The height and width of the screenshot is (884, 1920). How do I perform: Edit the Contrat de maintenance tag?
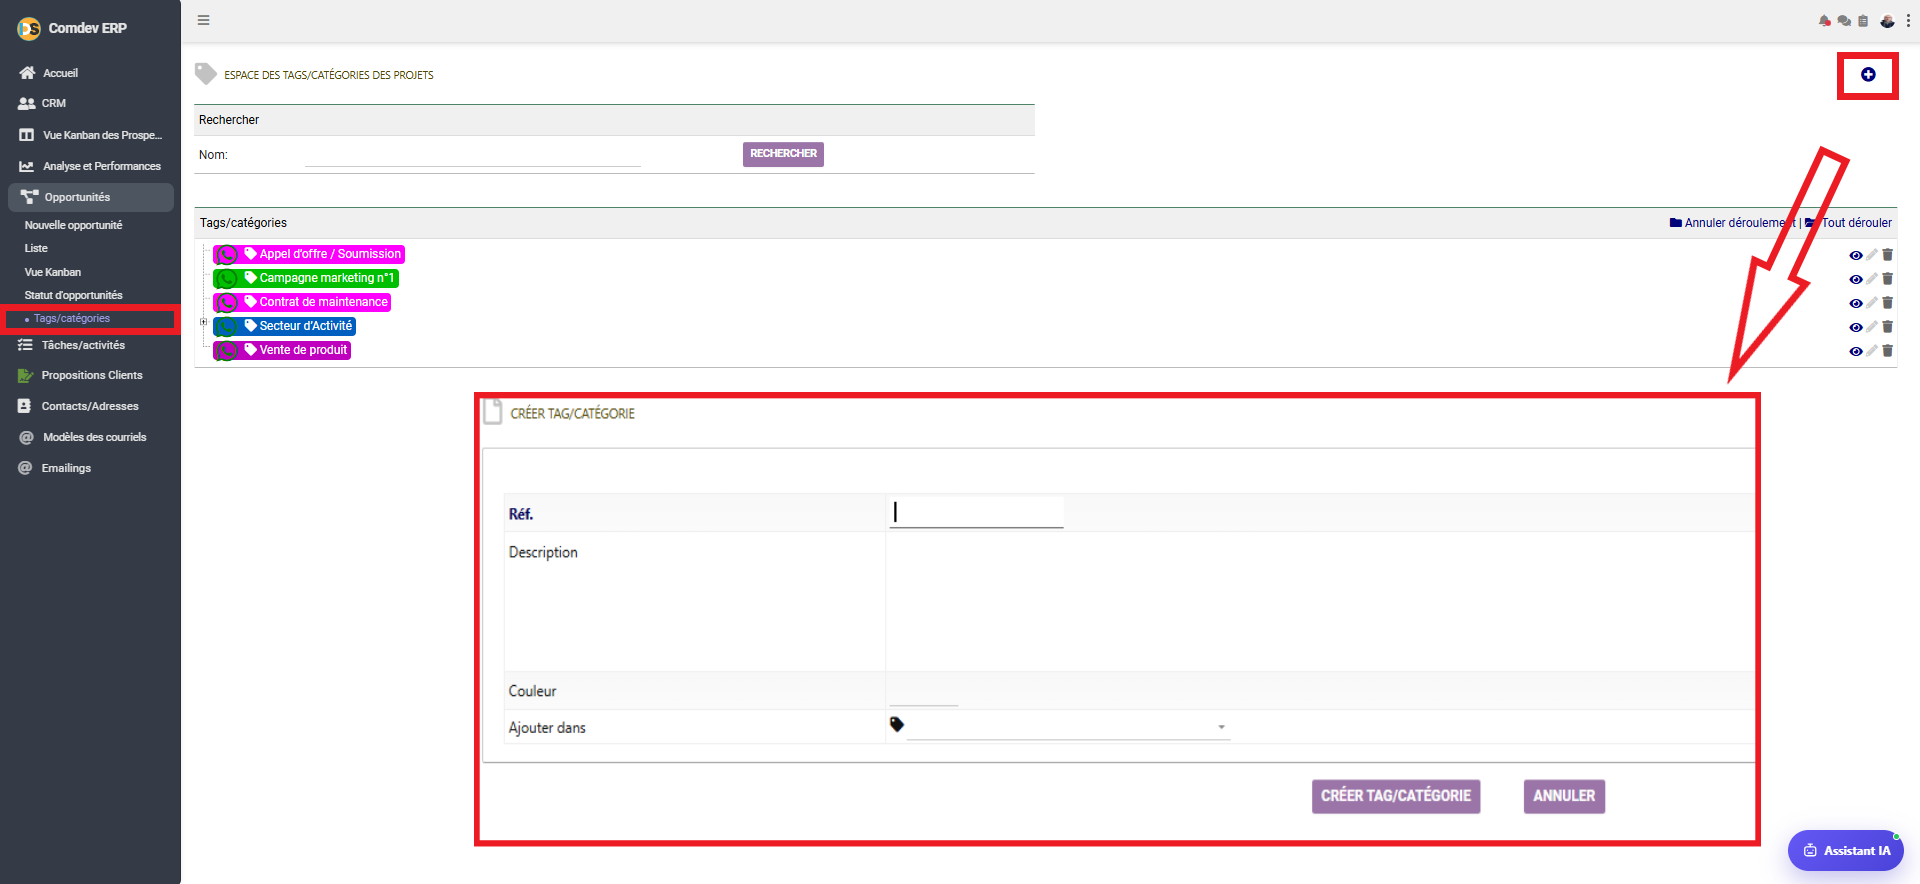[1872, 303]
